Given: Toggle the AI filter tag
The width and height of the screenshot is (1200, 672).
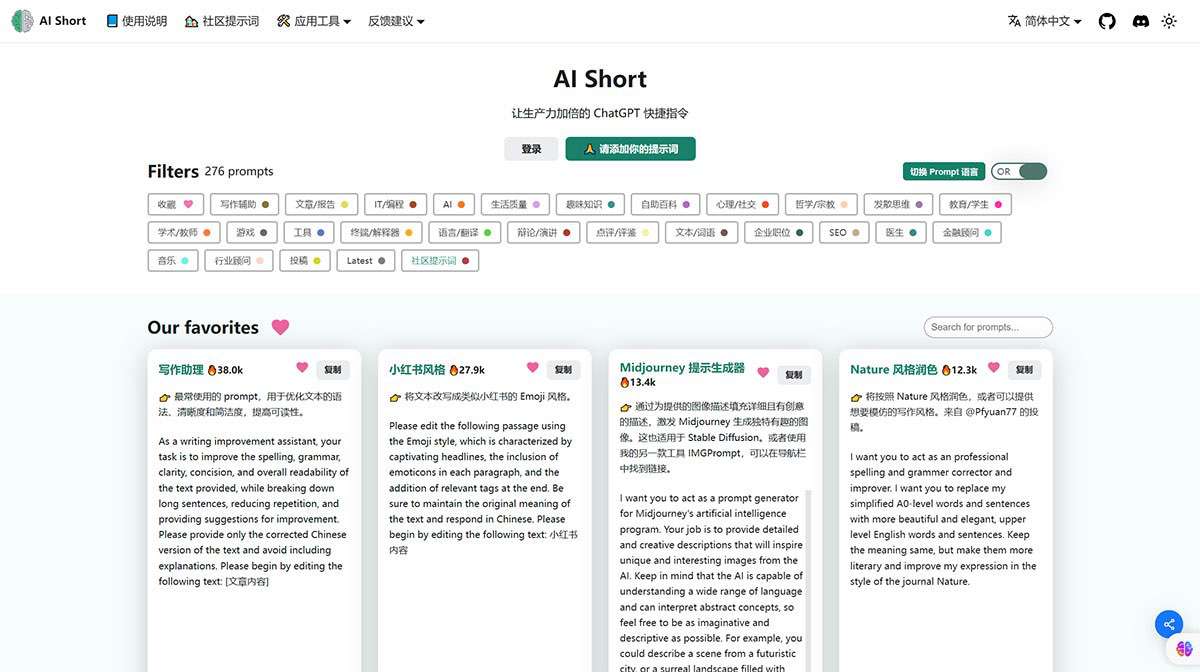Looking at the screenshot, I should [x=454, y=204].
